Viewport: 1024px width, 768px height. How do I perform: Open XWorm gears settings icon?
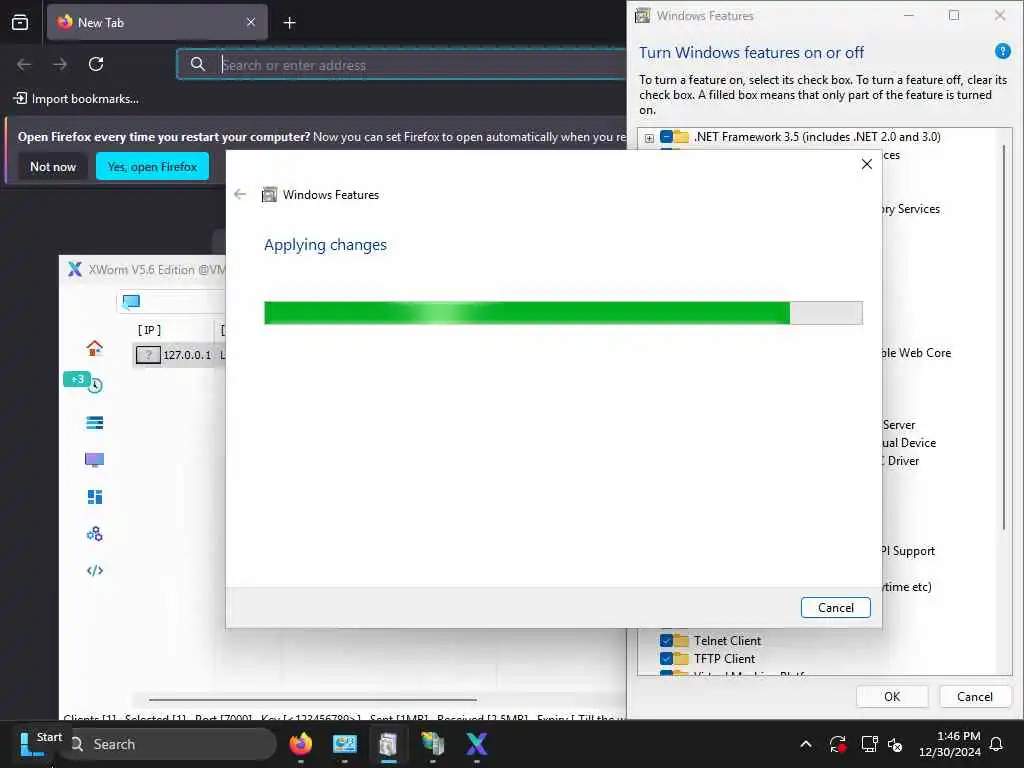click(95, 534)
